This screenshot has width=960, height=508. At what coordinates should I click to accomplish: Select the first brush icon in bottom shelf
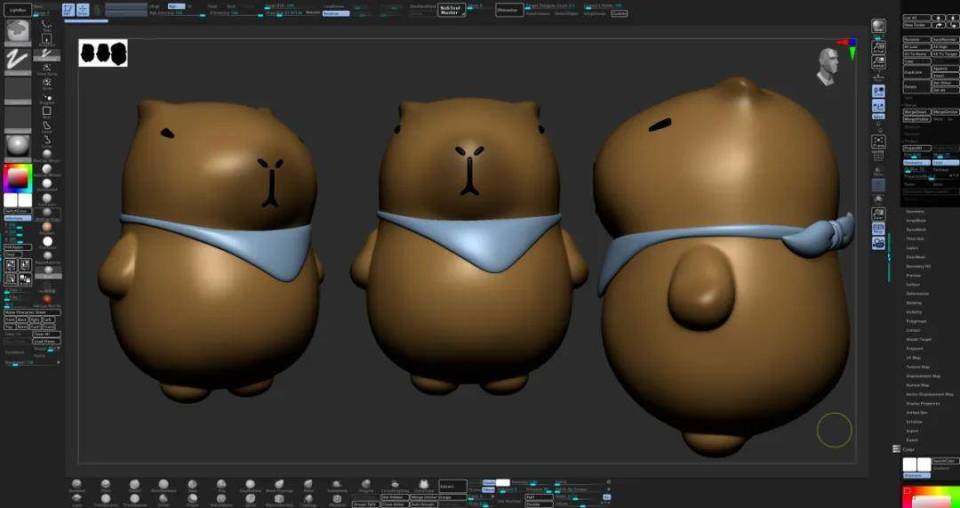[x=77, y=485]
